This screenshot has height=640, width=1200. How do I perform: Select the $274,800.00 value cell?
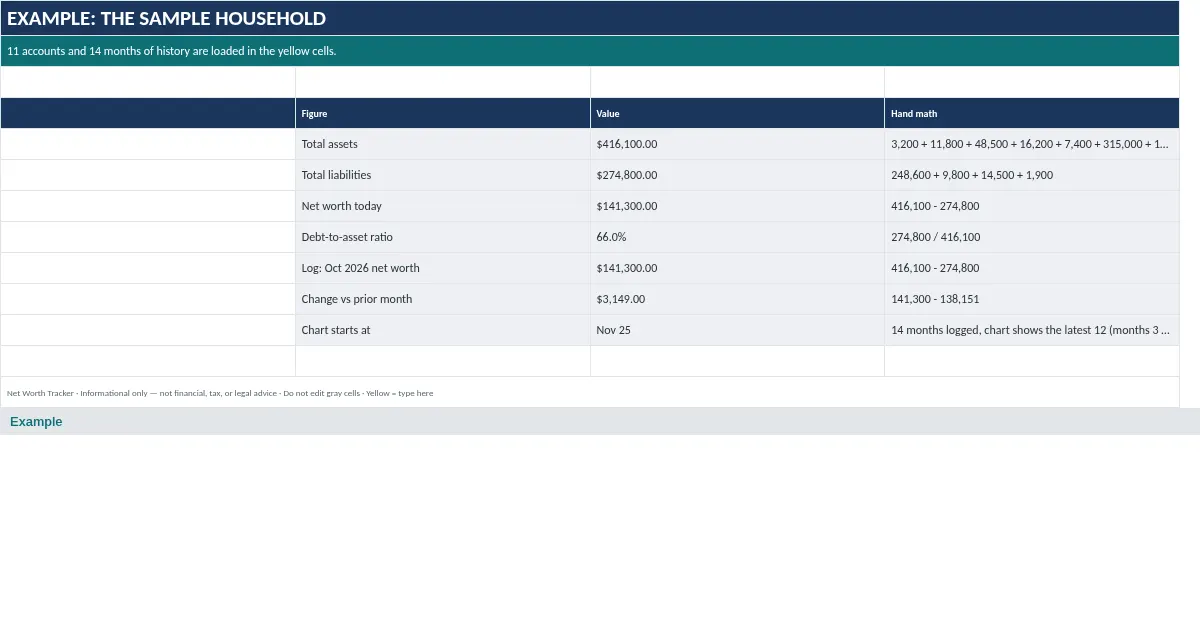click(737, 175)
